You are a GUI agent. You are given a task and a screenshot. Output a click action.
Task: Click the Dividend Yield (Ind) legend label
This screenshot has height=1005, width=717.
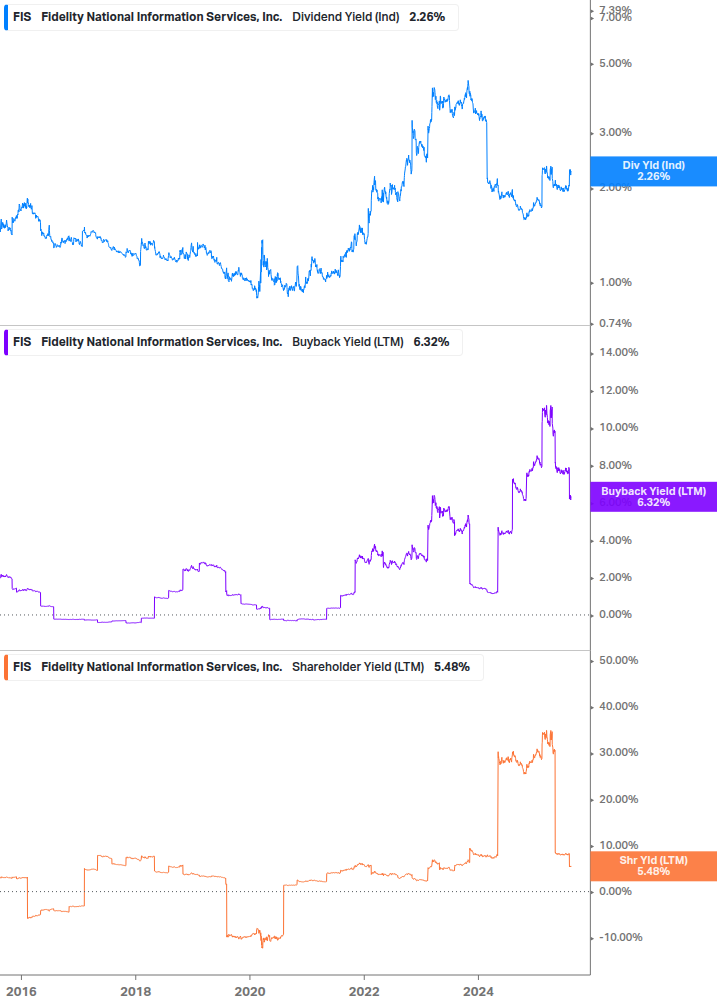click(345, 17)
